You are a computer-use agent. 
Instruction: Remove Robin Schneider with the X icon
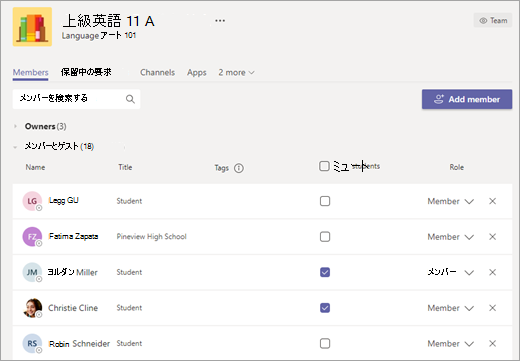click(x=493, y=344)
